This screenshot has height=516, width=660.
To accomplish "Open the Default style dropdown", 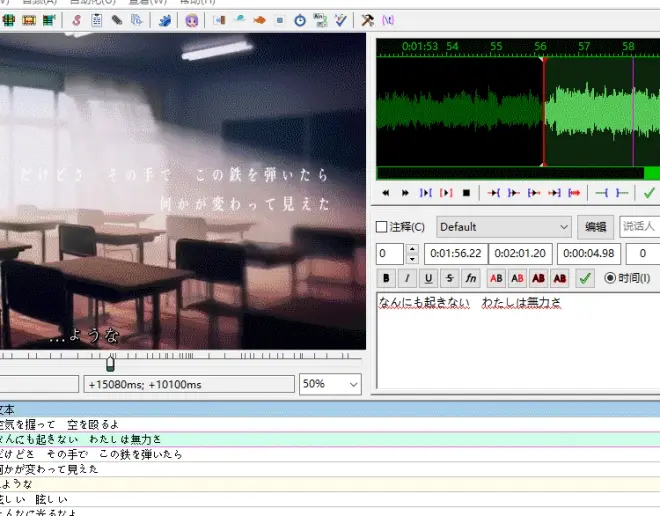I will [x=504, y=227].
